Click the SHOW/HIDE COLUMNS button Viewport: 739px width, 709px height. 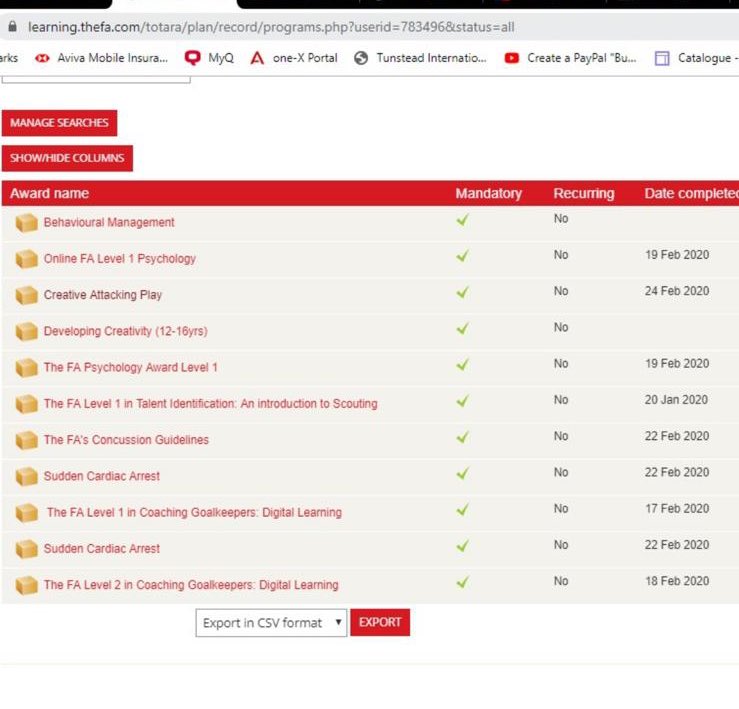coord(67,158)
